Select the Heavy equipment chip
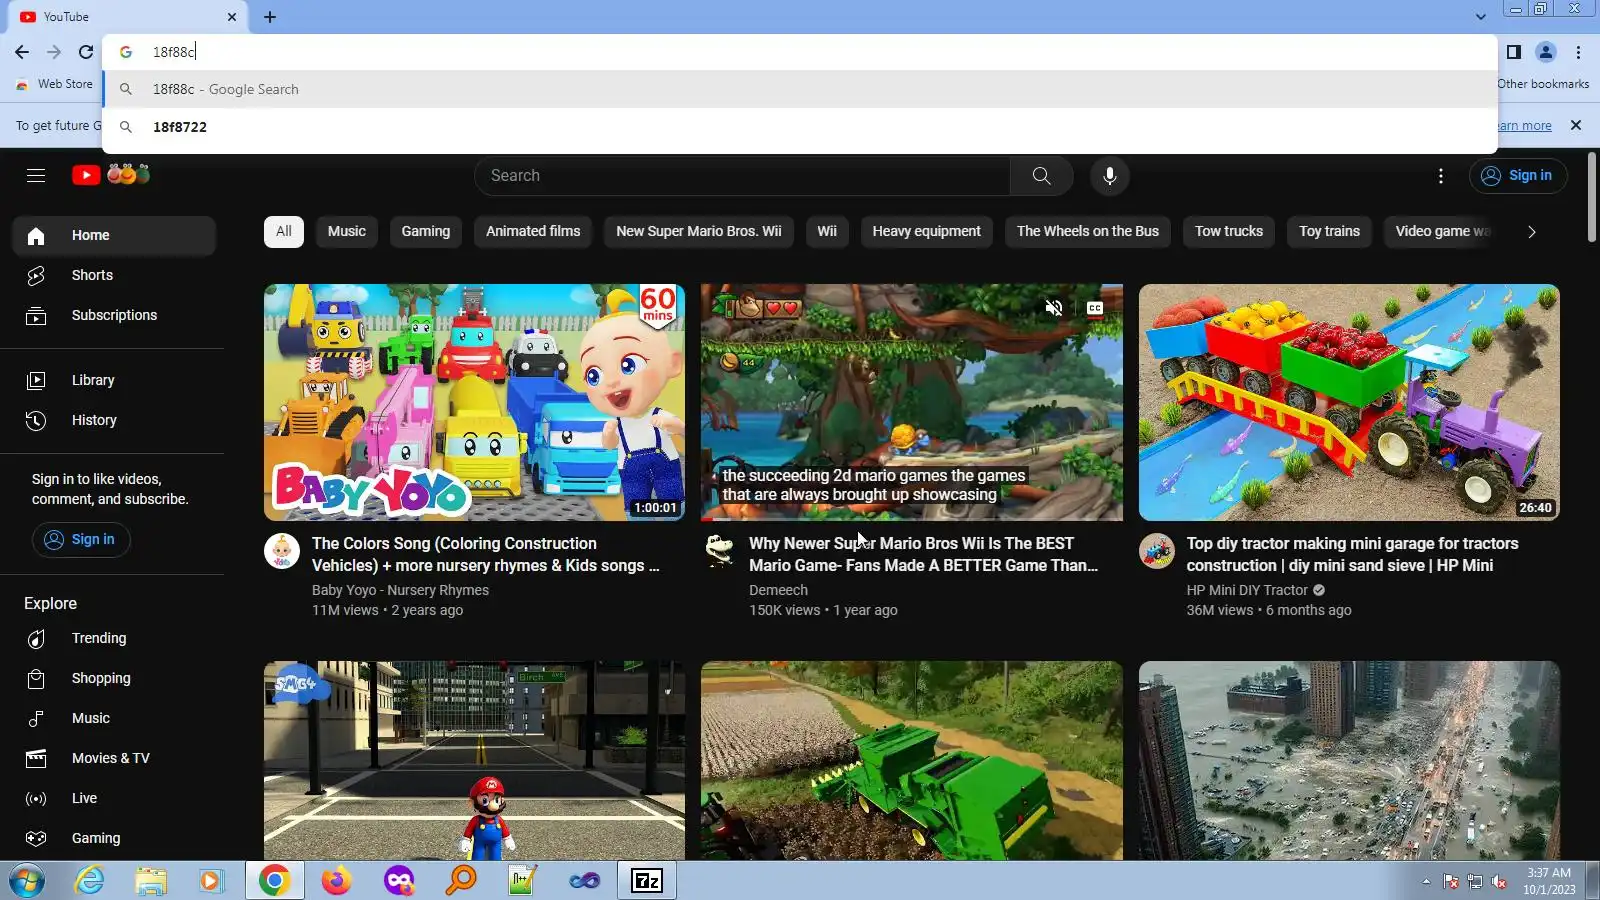The image size is (1600, 900). coord(927,231)
